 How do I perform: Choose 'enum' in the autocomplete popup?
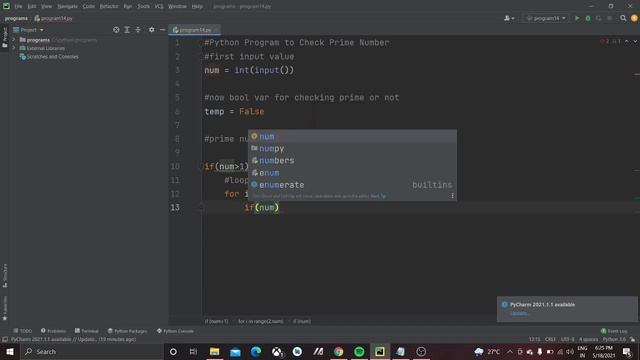click(x=352, y=173)
